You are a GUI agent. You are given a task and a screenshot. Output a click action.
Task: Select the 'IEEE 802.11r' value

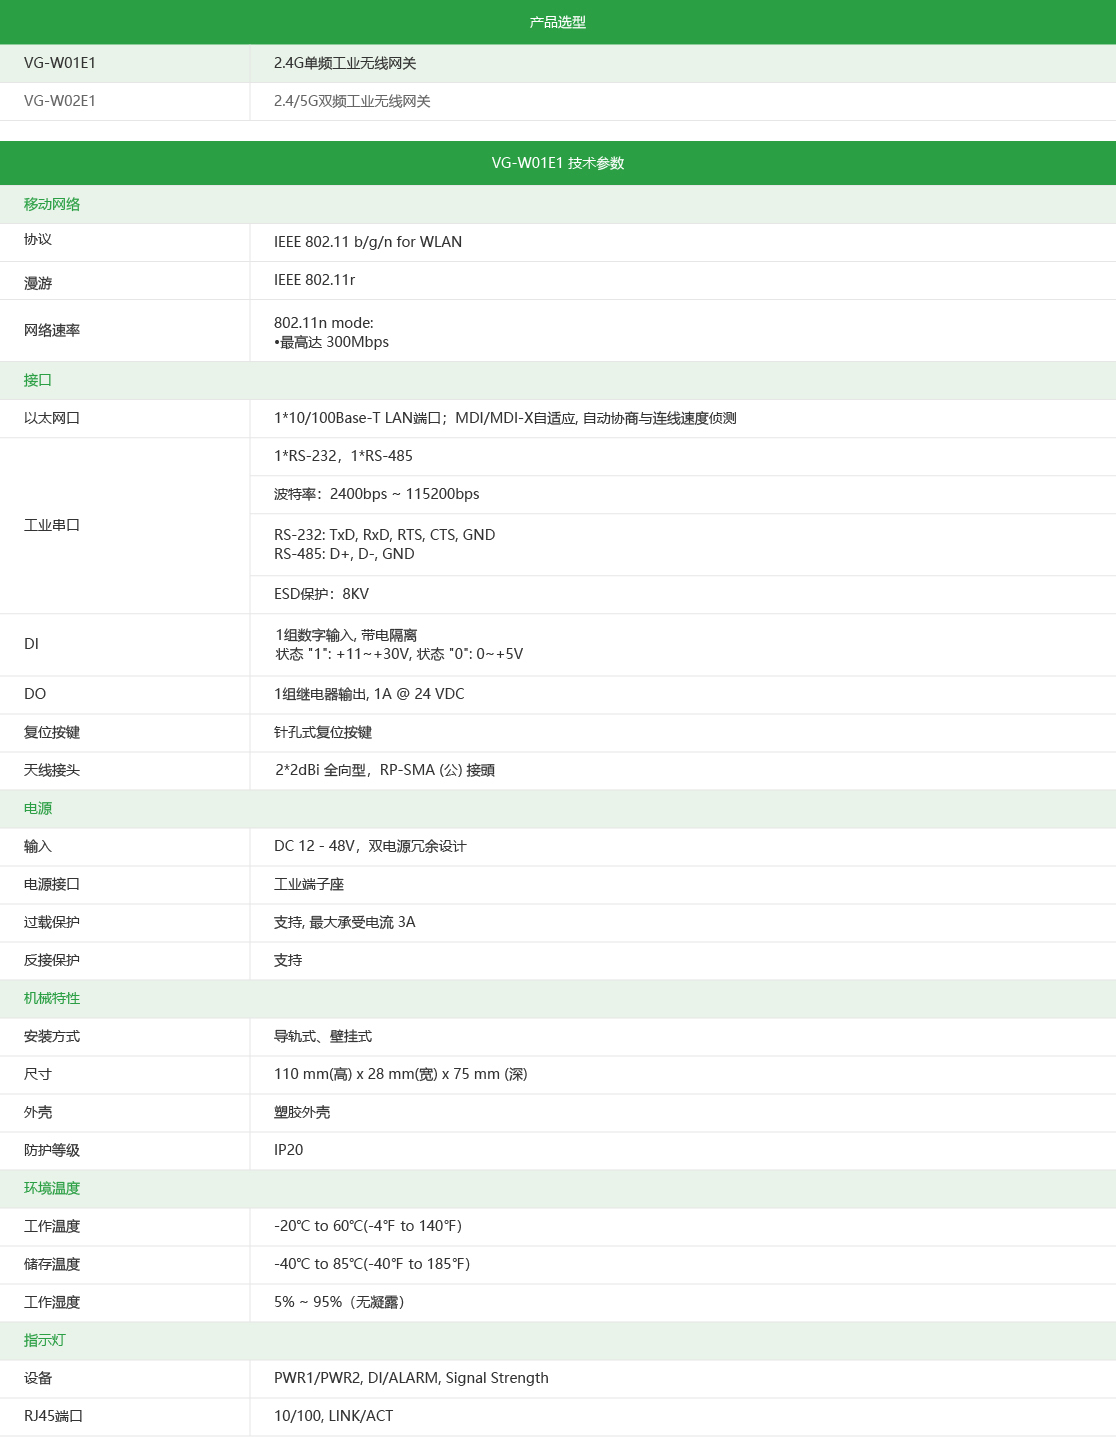pyautogui.click(x=315, y=280)
